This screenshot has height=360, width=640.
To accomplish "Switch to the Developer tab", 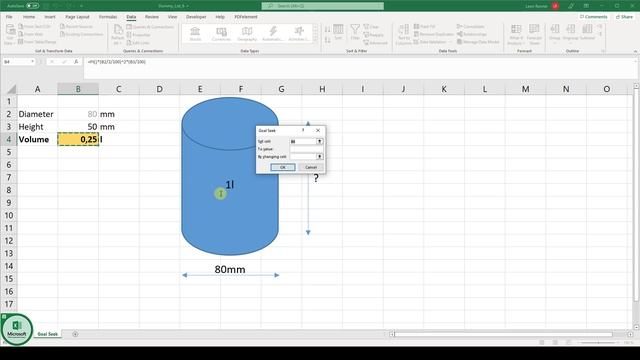I will coord(196,17).
